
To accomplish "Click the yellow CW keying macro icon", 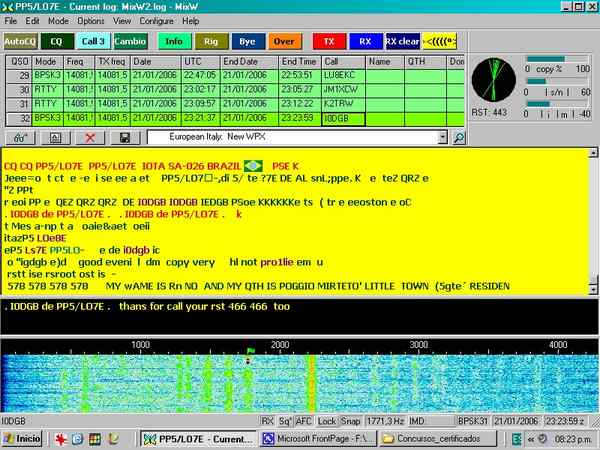I will (441, 41).
